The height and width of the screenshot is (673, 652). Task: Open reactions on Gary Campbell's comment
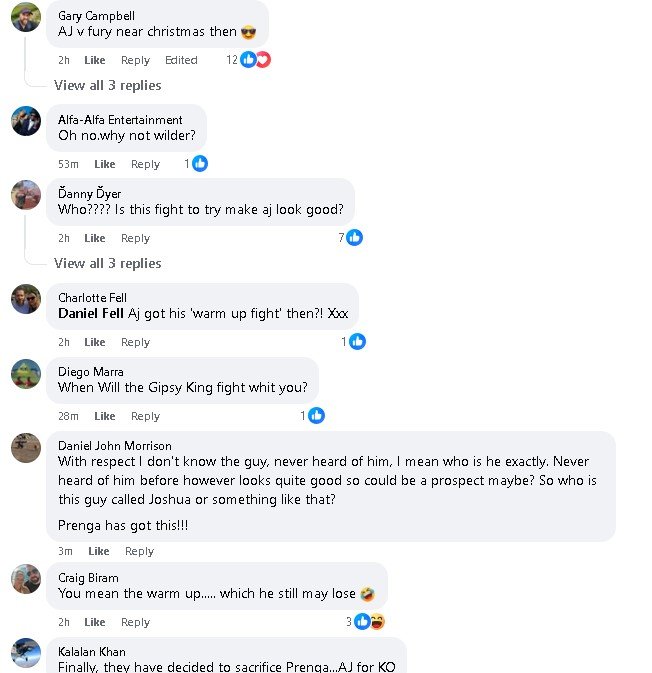click(255, 60)
